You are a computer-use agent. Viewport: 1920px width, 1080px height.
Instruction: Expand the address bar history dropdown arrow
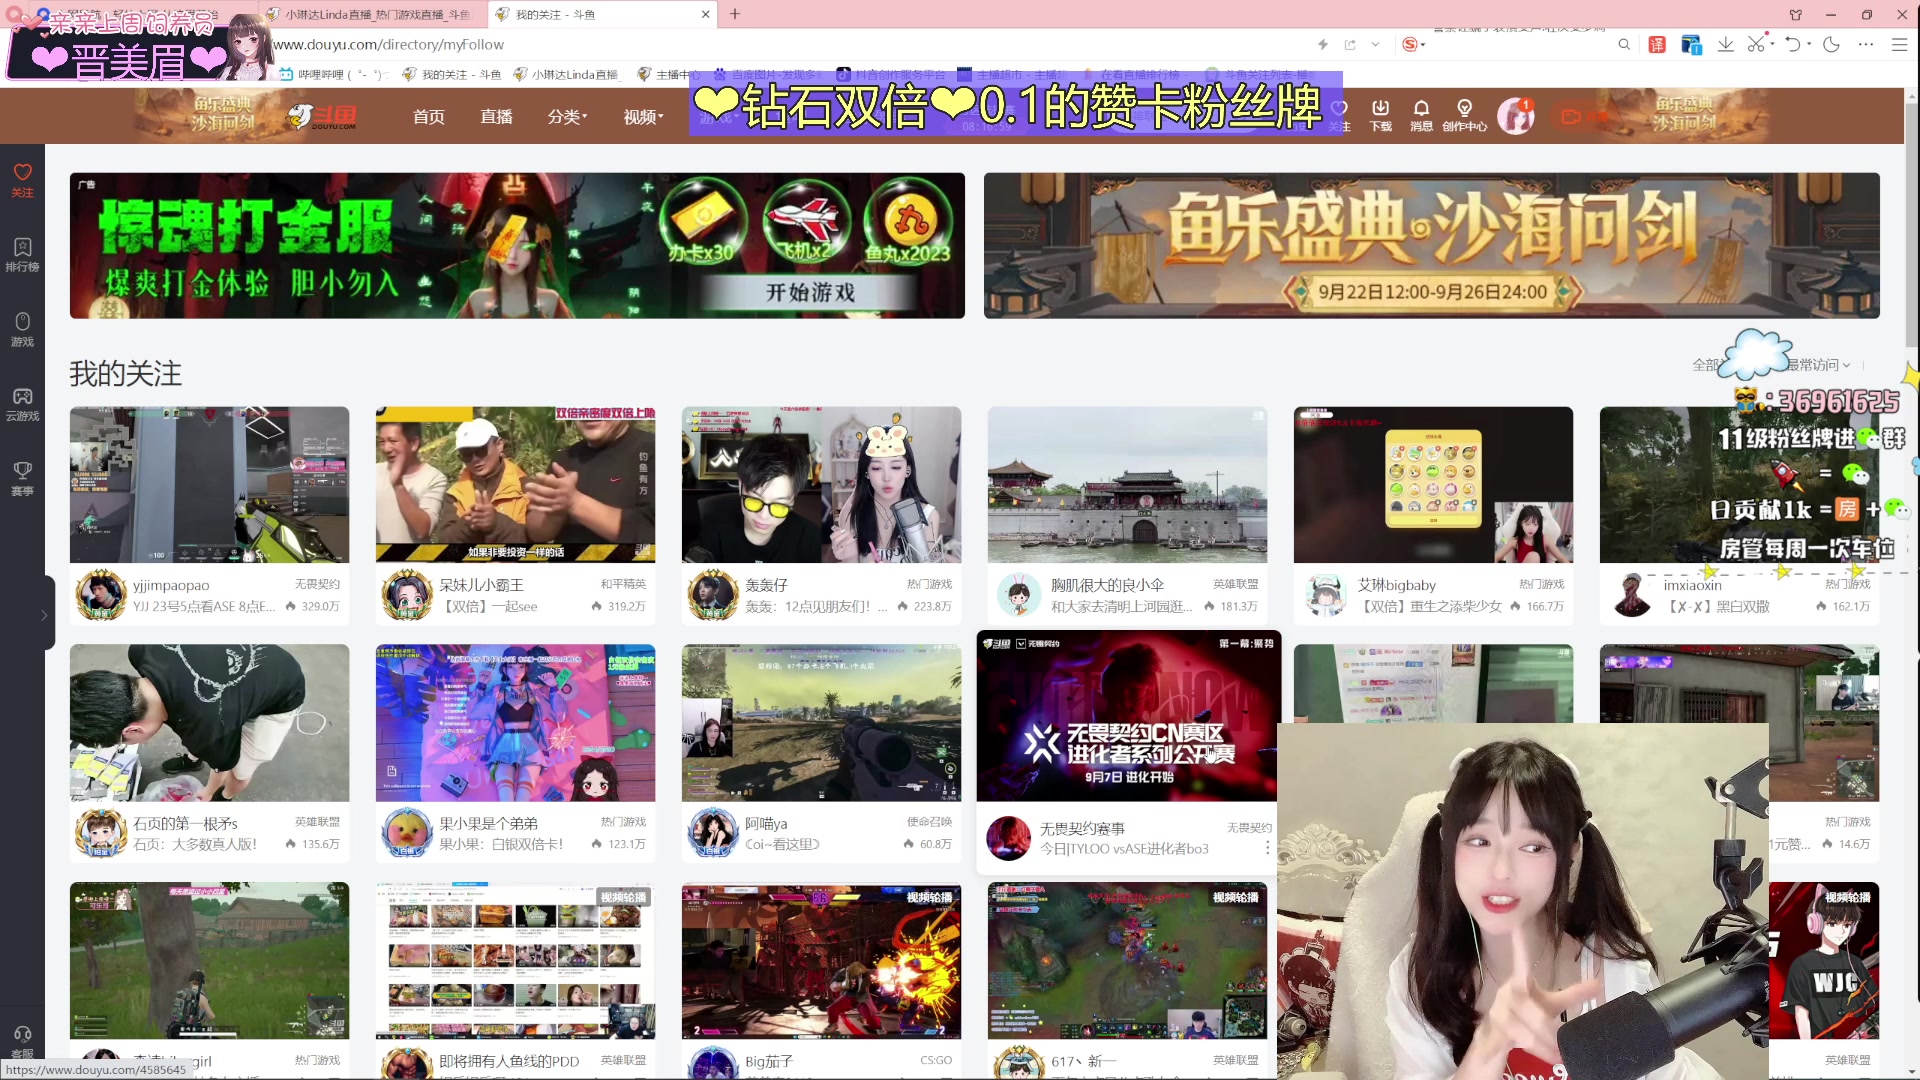coord(1375,44)
